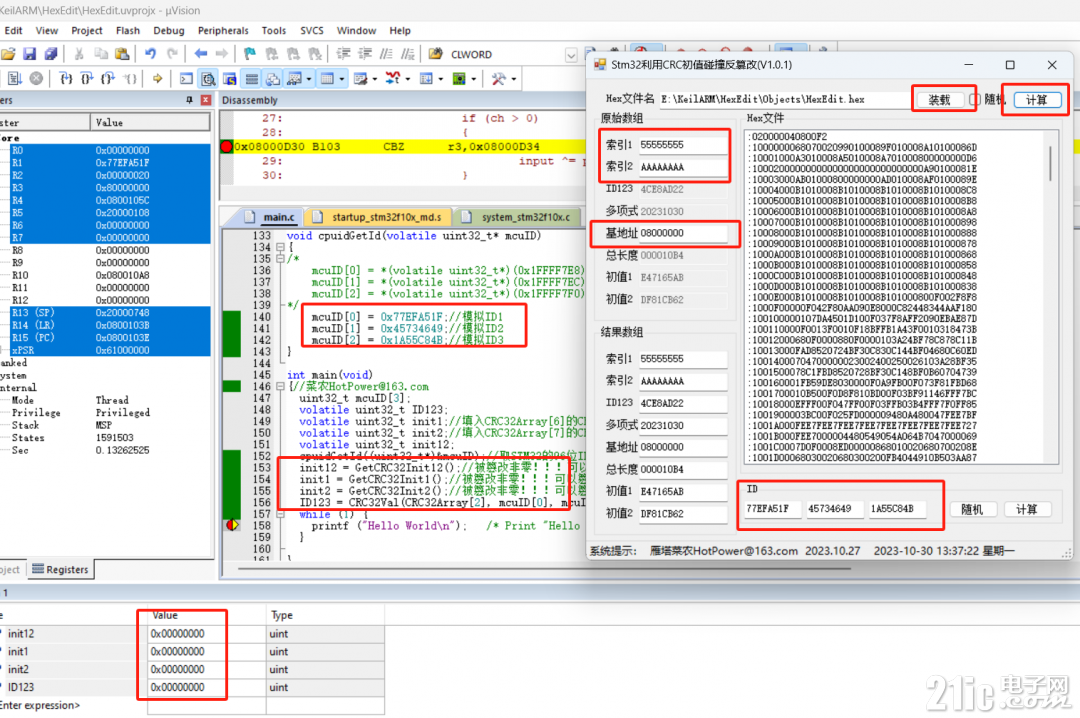Click the Open file toolbar icon
The height and width of the screenshot is (718, 1080).
(8, 54)
